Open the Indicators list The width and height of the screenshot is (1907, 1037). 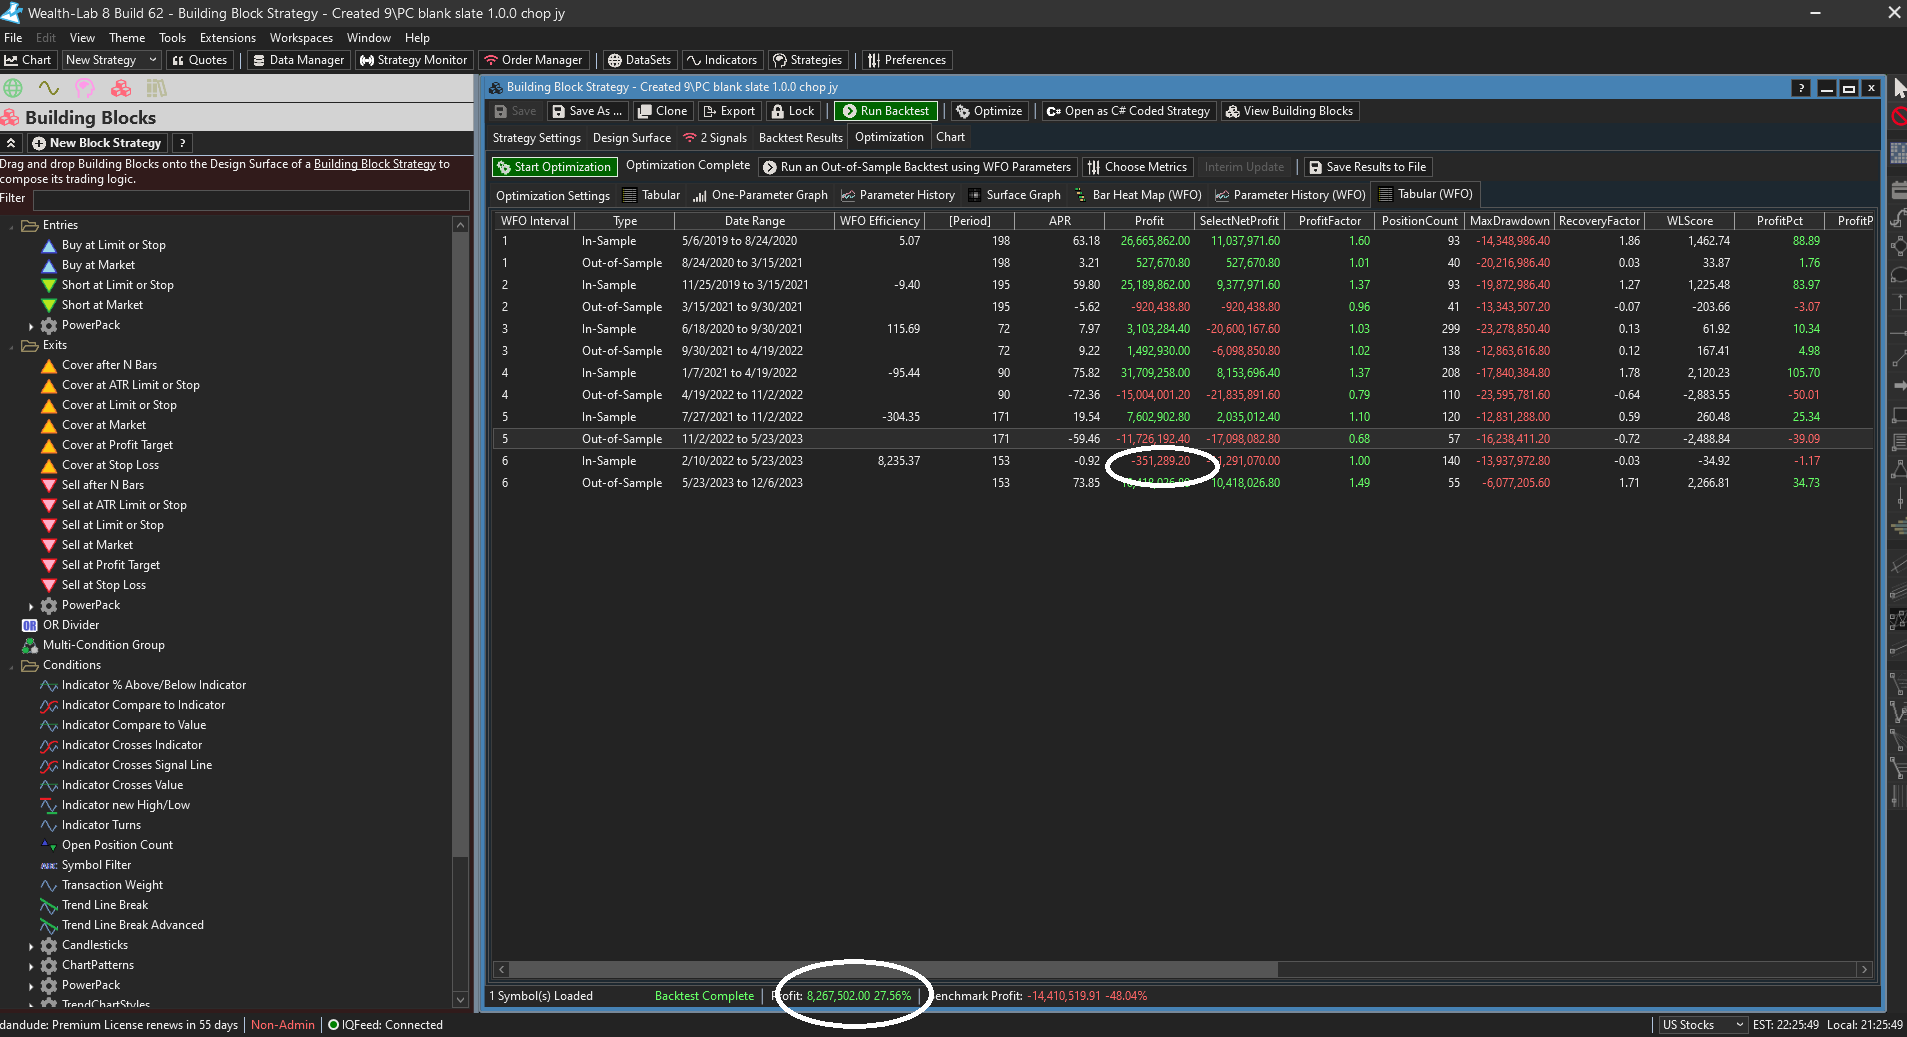pyautogui.click(x=722, y=59)
